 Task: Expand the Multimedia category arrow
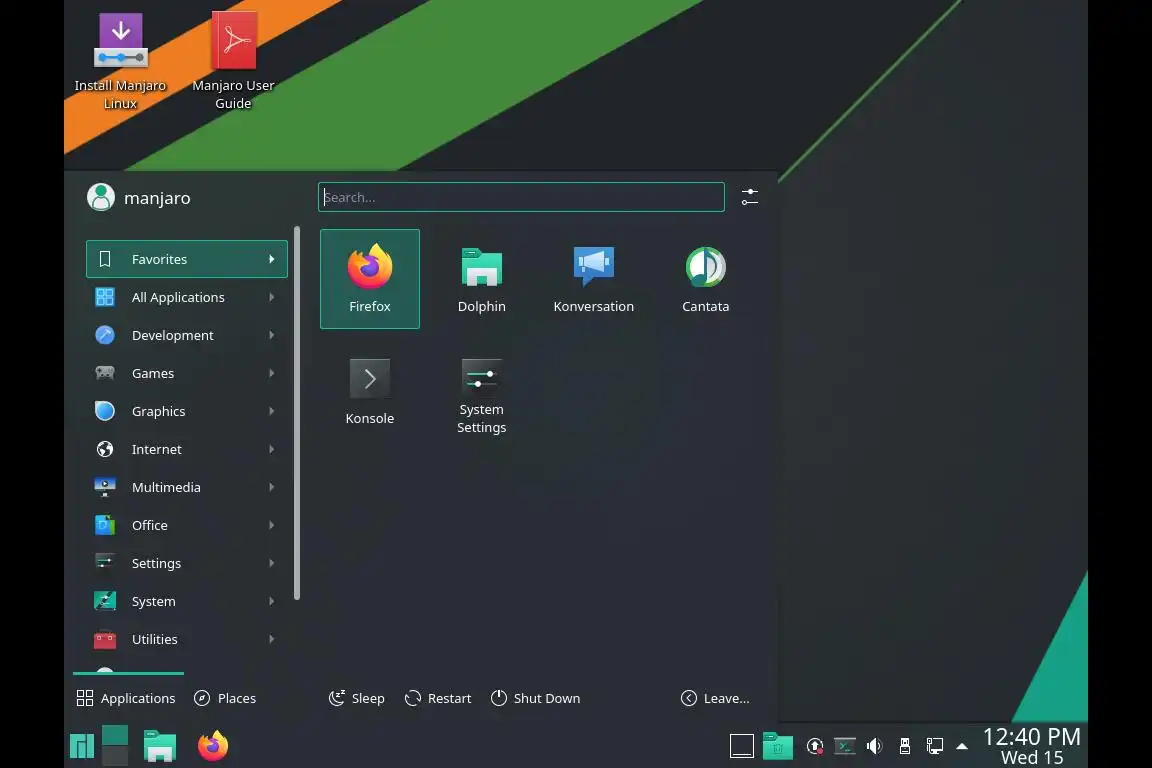pyautogui.click(x=272, y=487)
